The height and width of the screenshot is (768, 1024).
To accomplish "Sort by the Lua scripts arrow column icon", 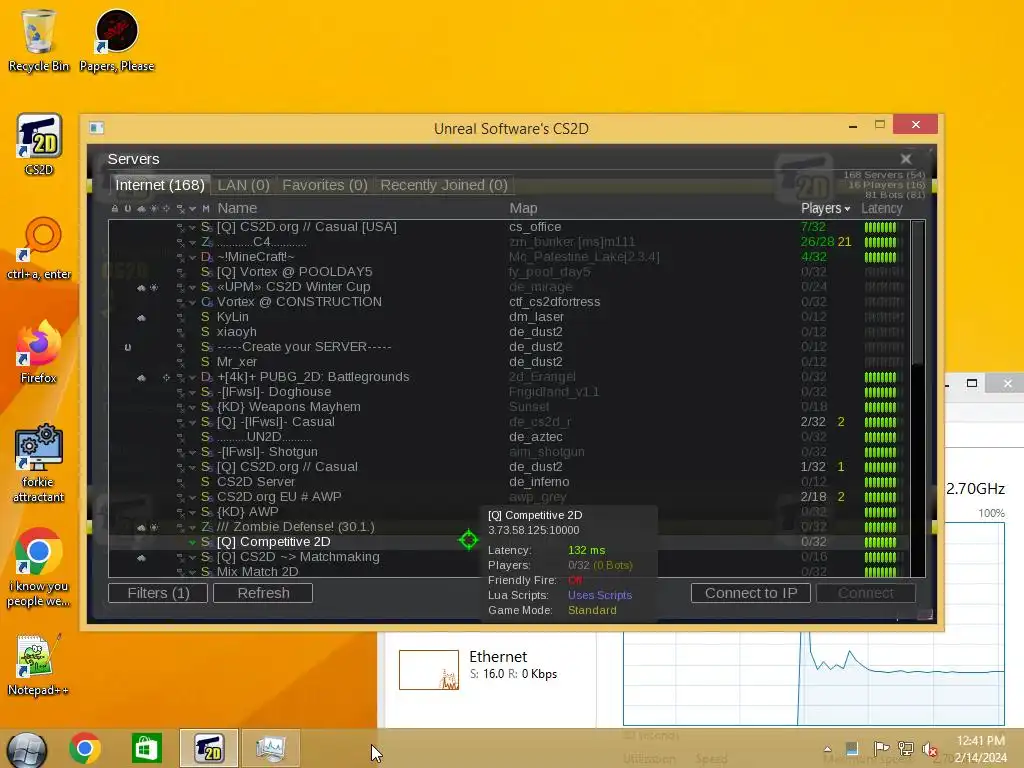I will tap(192, 209).
